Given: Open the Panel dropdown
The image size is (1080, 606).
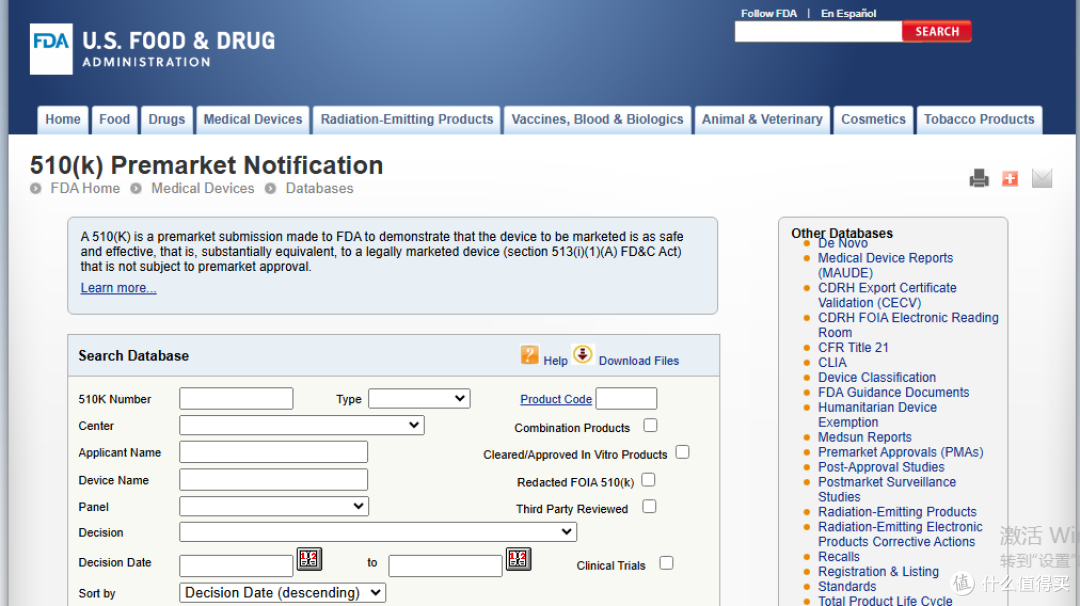Looking at the screenshot, I should (274, 507).
